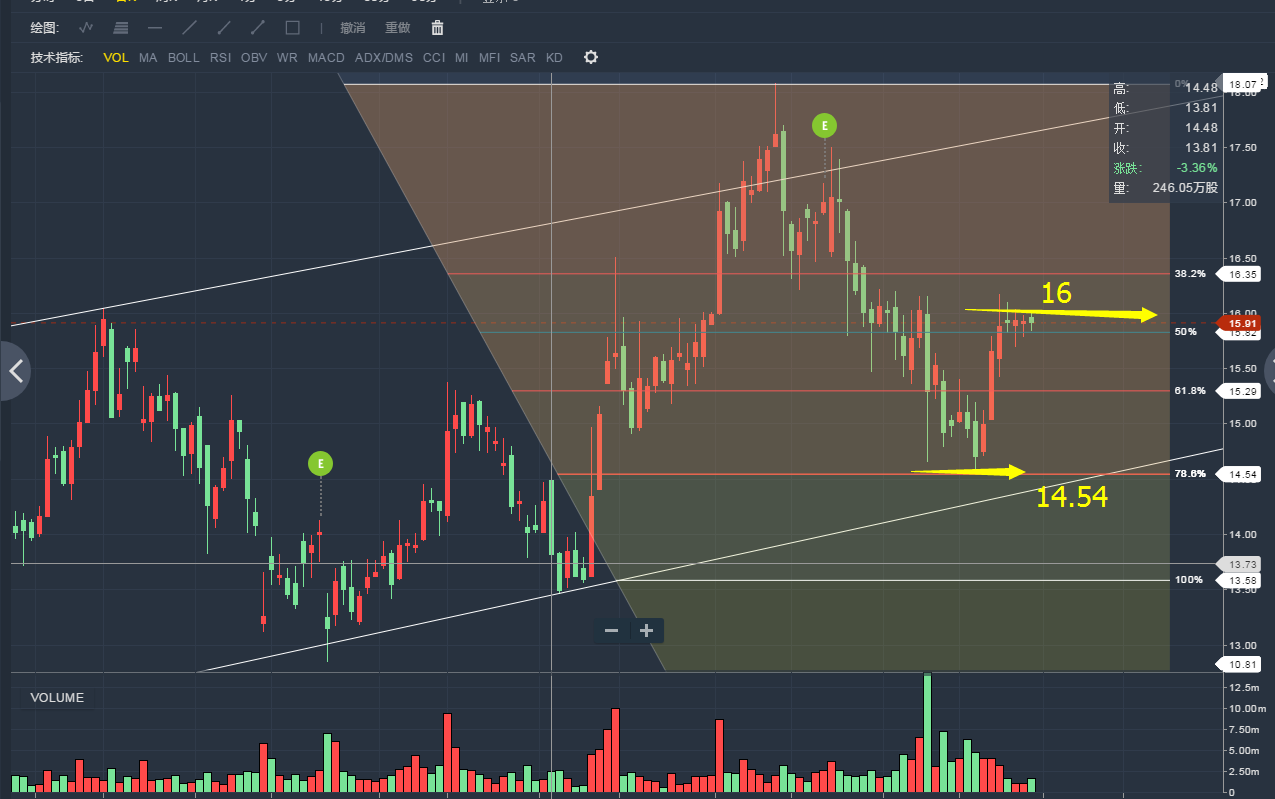The width and height of the screenshot is (1275, 799).
Task: Click 撤消 to undo drawing
Action: 352,28
